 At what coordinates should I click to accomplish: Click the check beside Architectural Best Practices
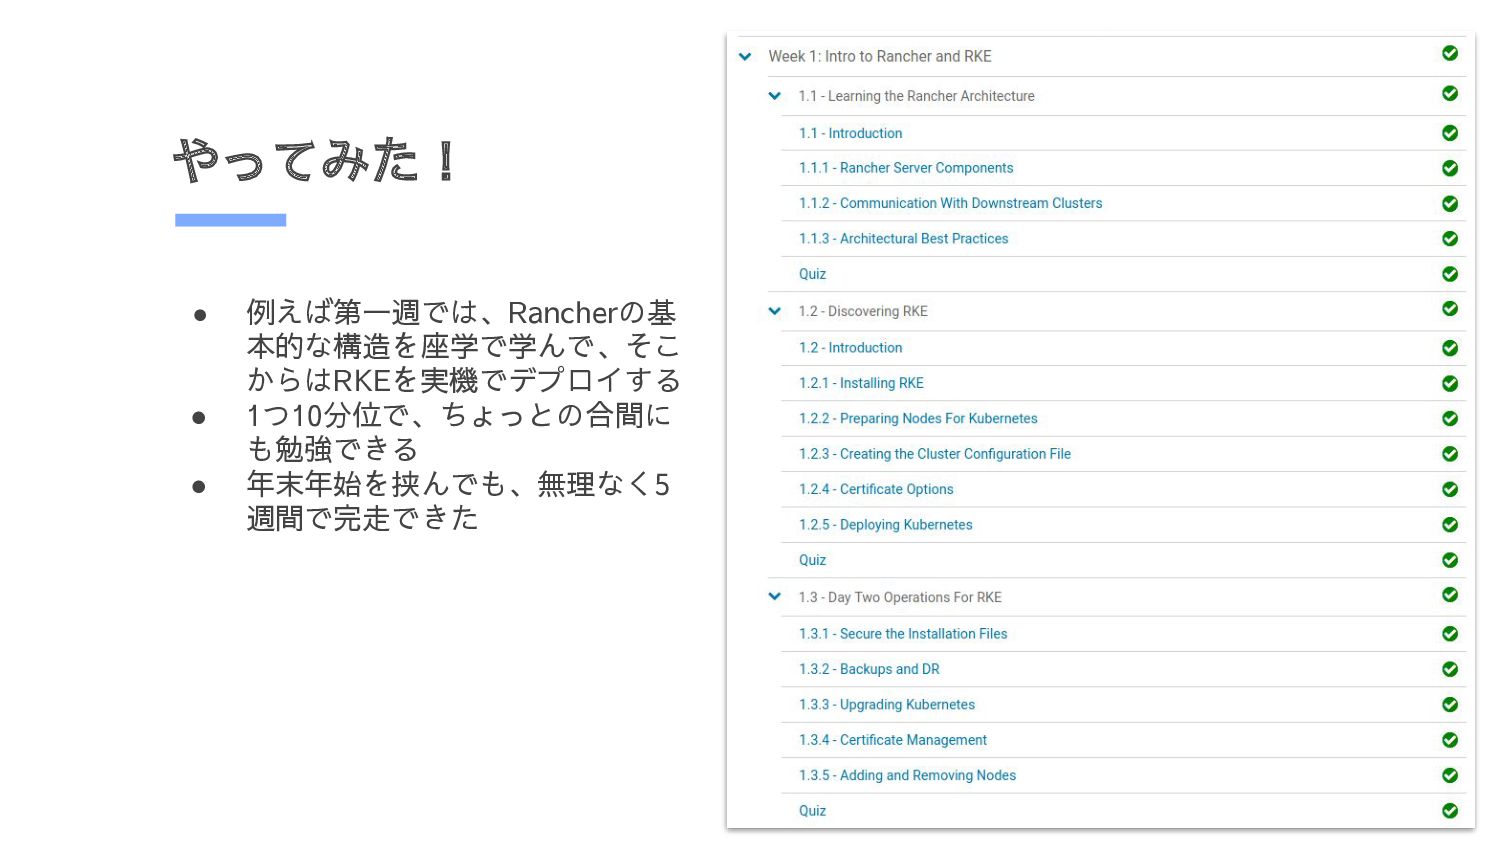point(1450,239)
